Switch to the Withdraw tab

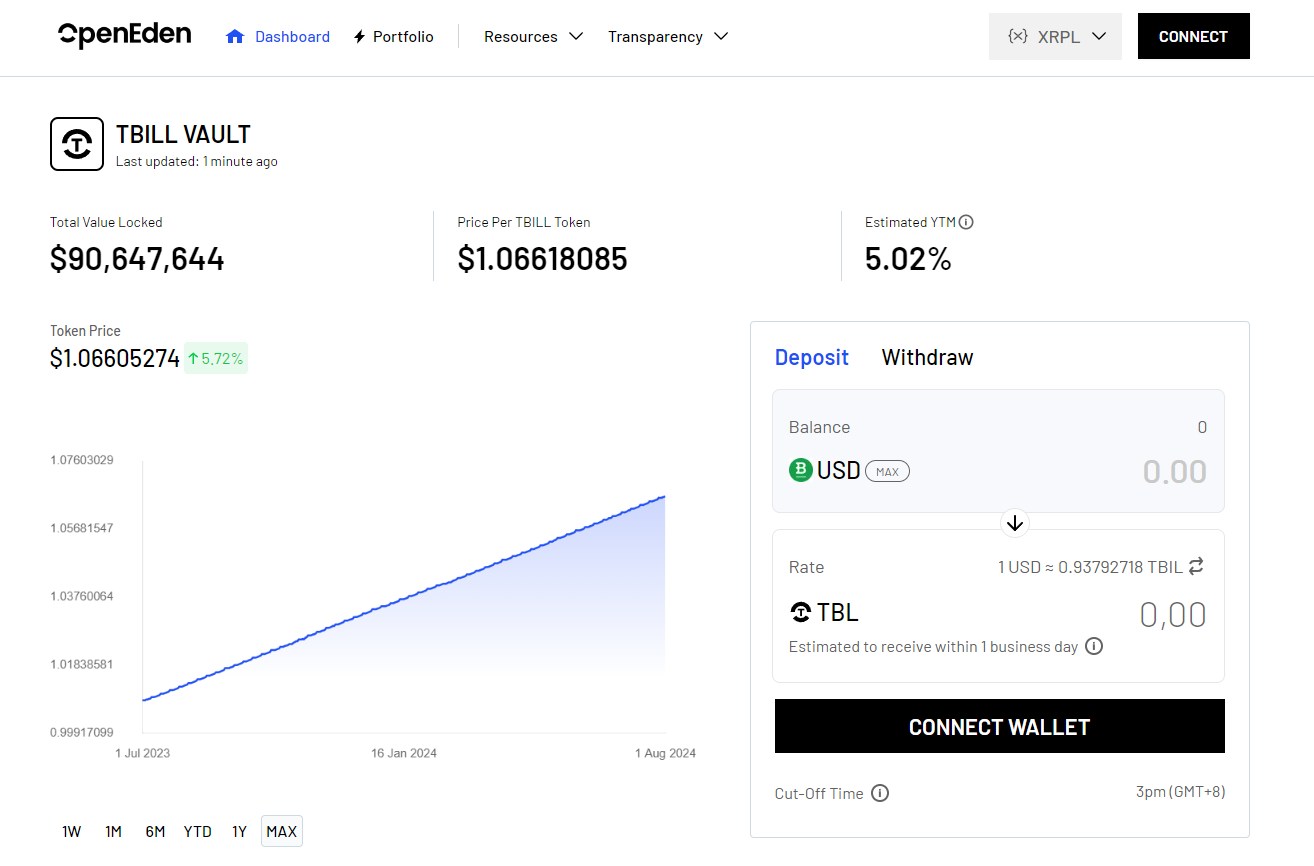tap(927, 357)
